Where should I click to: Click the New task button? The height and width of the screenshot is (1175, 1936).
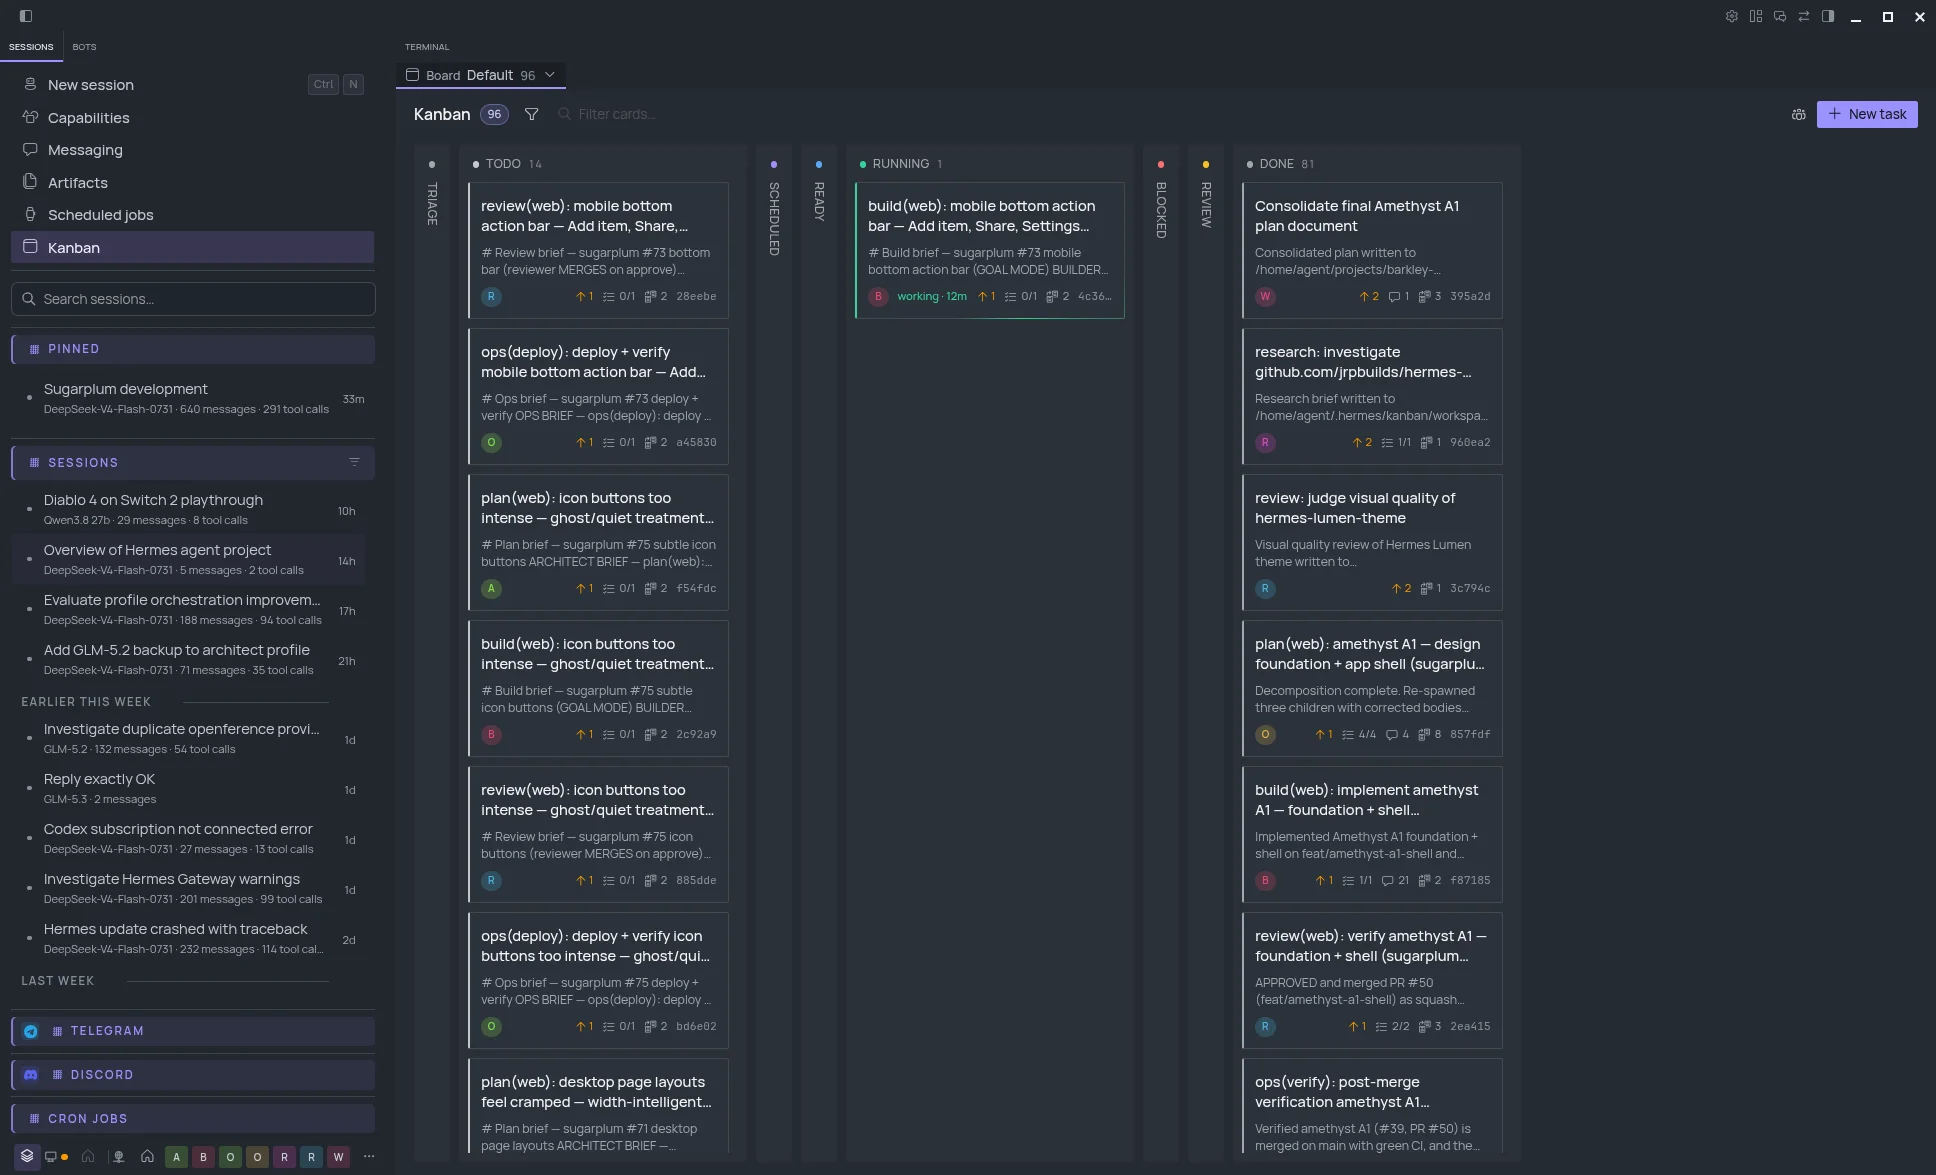1867,114
